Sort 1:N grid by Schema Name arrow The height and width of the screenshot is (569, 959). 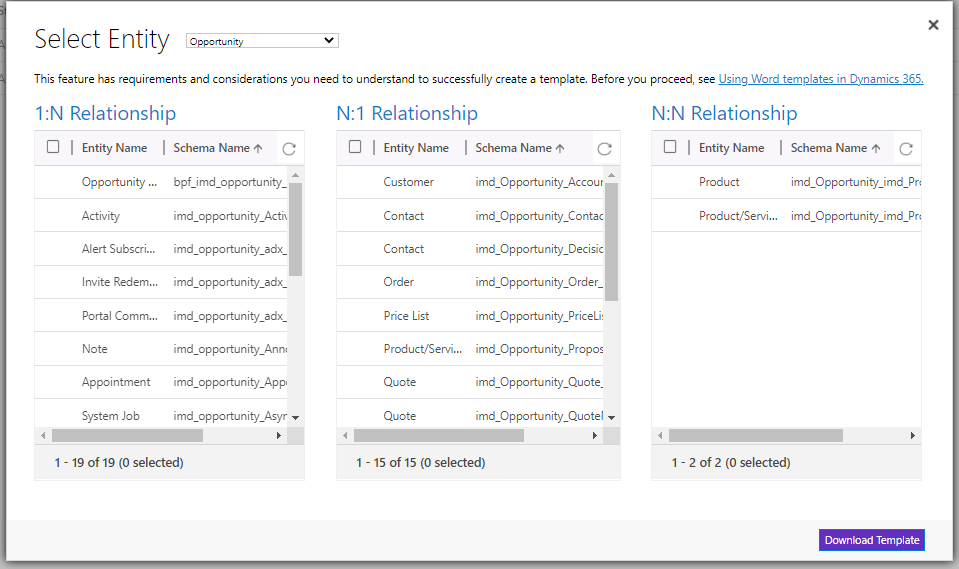pyautogui.click(x=258, y=148)
